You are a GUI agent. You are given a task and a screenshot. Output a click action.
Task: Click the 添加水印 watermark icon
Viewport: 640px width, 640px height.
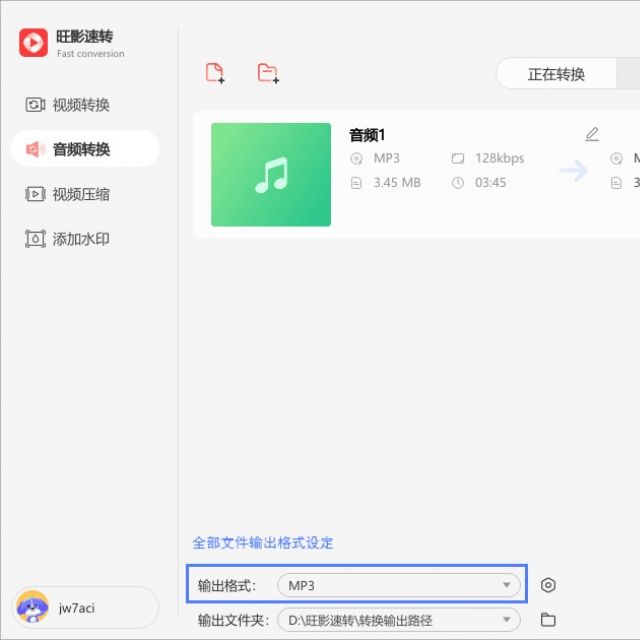[x=35, y=239]
